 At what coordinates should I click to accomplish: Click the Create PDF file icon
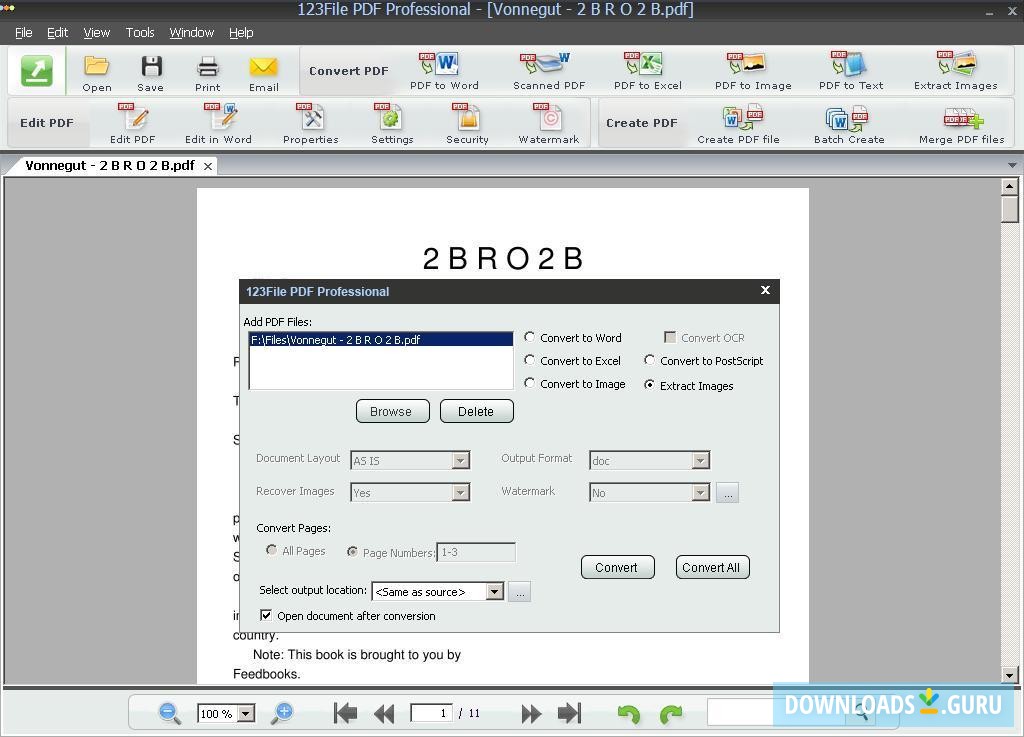coord(738,124)
